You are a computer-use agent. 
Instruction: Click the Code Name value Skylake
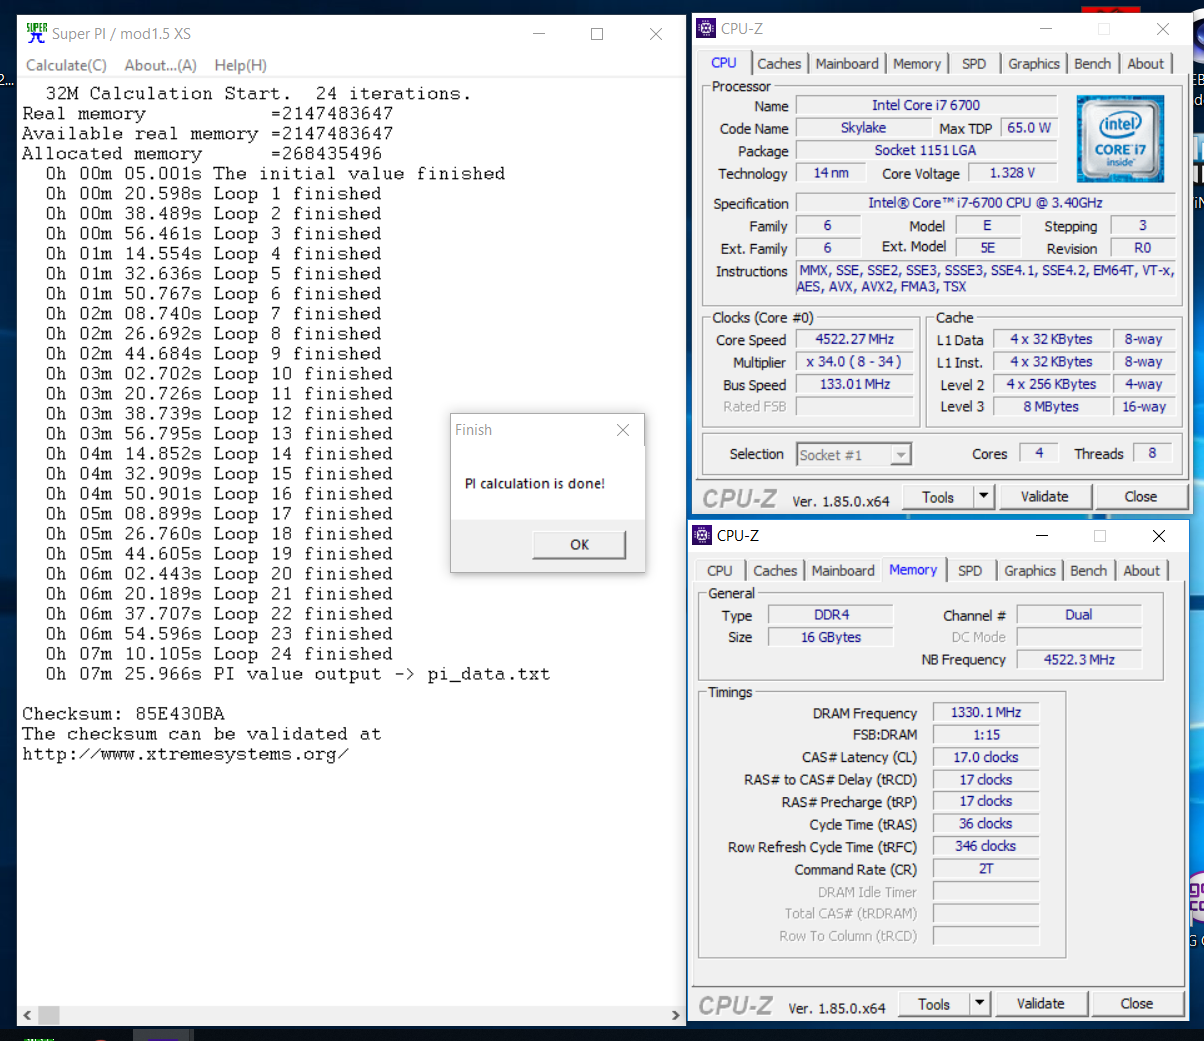click(863, 128)
